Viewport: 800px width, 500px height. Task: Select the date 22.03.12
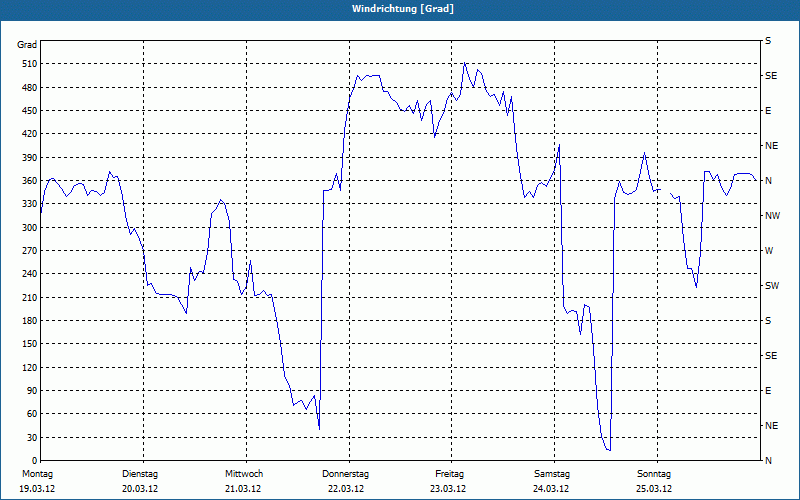(346, 489)
